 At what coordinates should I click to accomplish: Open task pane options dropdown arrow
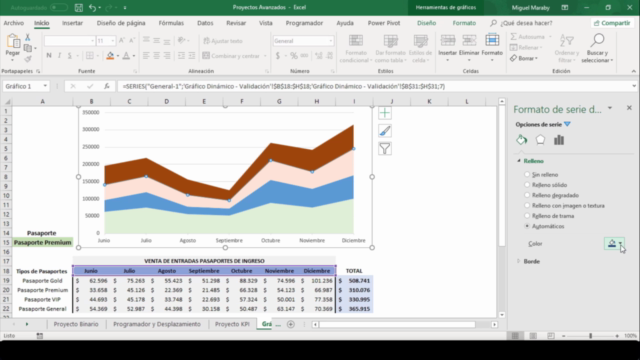point(610,108)
